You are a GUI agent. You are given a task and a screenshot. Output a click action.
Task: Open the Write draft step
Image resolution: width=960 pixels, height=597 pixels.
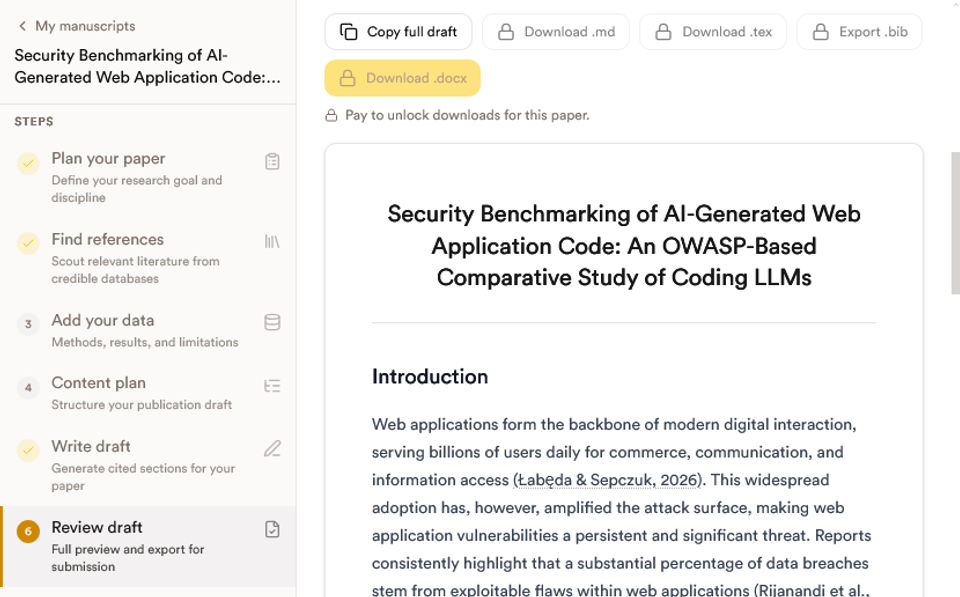click(148, 465)
